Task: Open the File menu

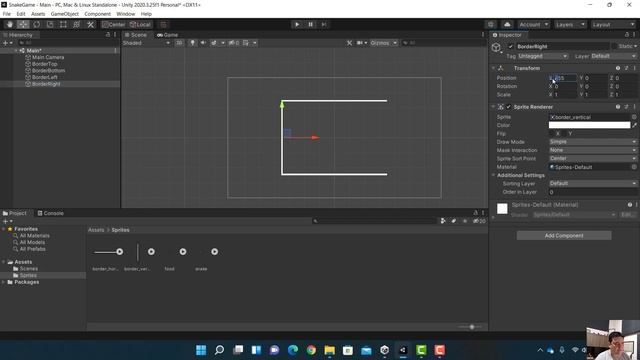Action: point(7,14)
